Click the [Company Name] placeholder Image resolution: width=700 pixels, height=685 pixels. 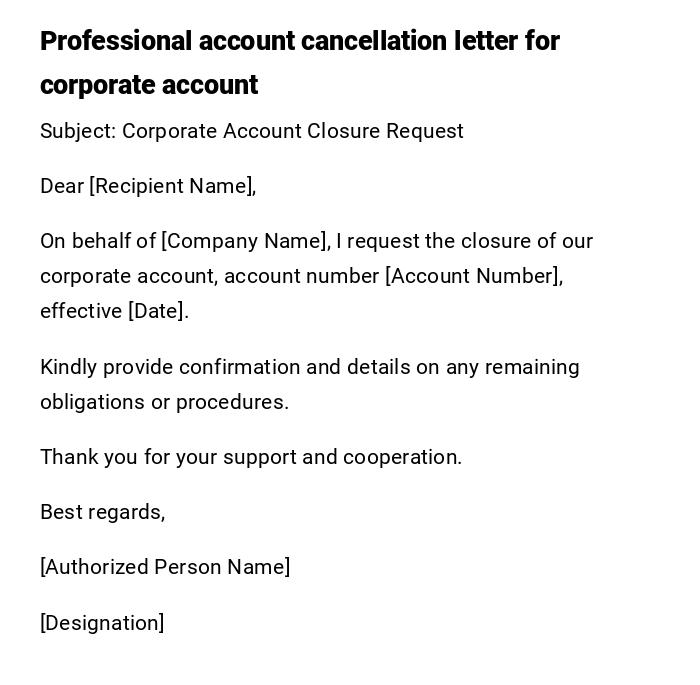click(245, 241)
